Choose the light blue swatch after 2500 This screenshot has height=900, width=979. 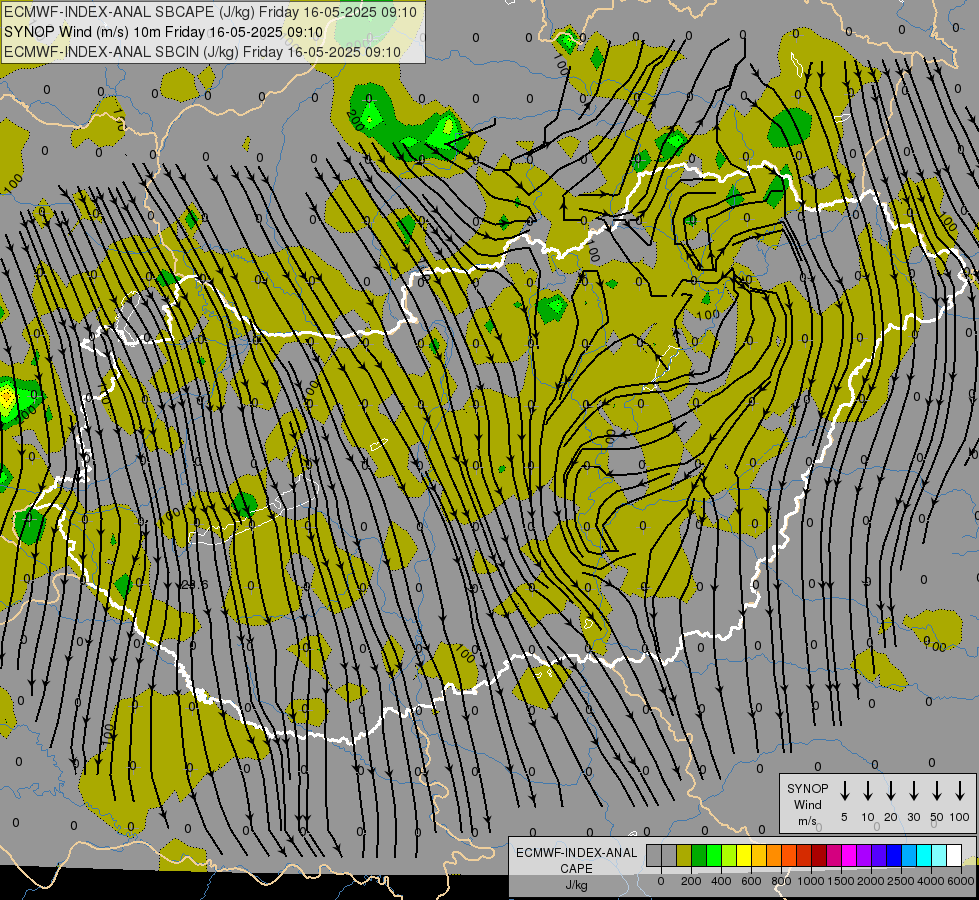pos(908,855)
